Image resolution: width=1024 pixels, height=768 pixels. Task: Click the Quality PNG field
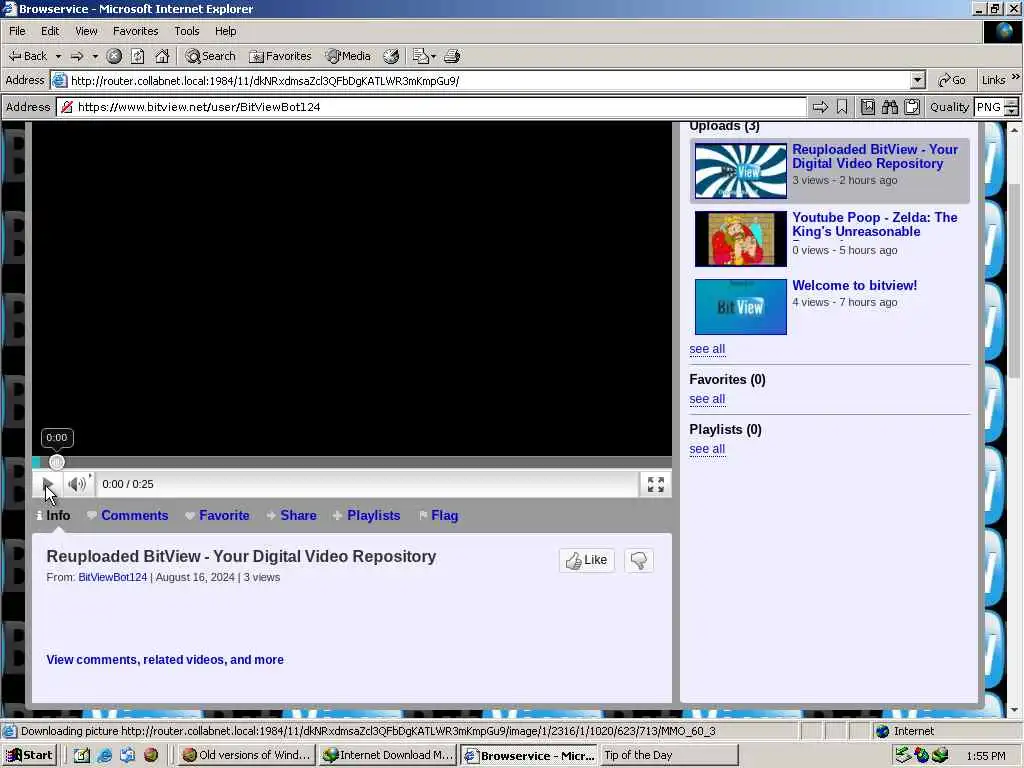989,107
